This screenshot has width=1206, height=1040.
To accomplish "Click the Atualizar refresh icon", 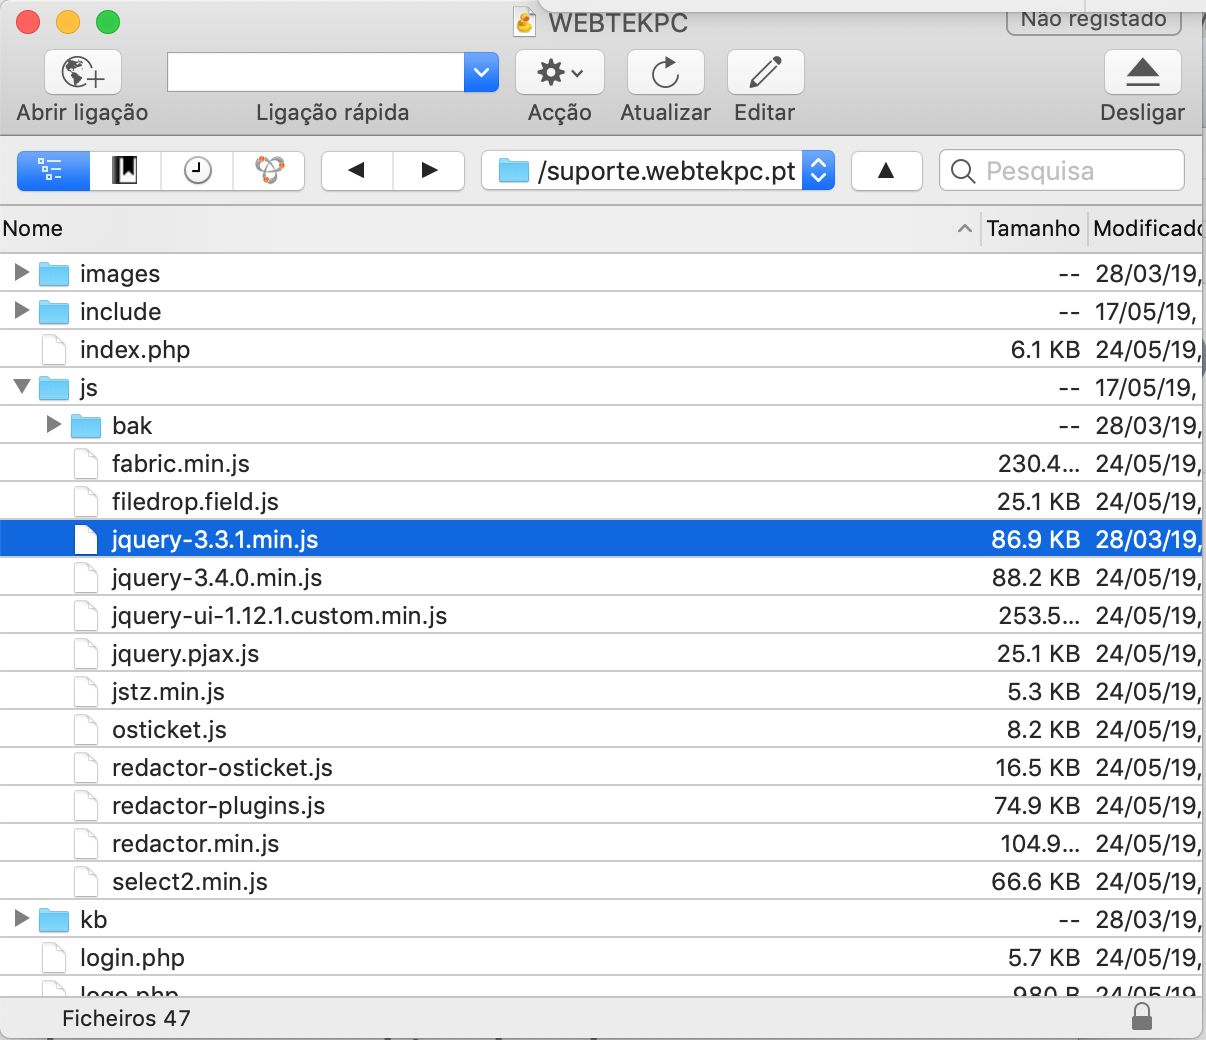I will (665, 73).
